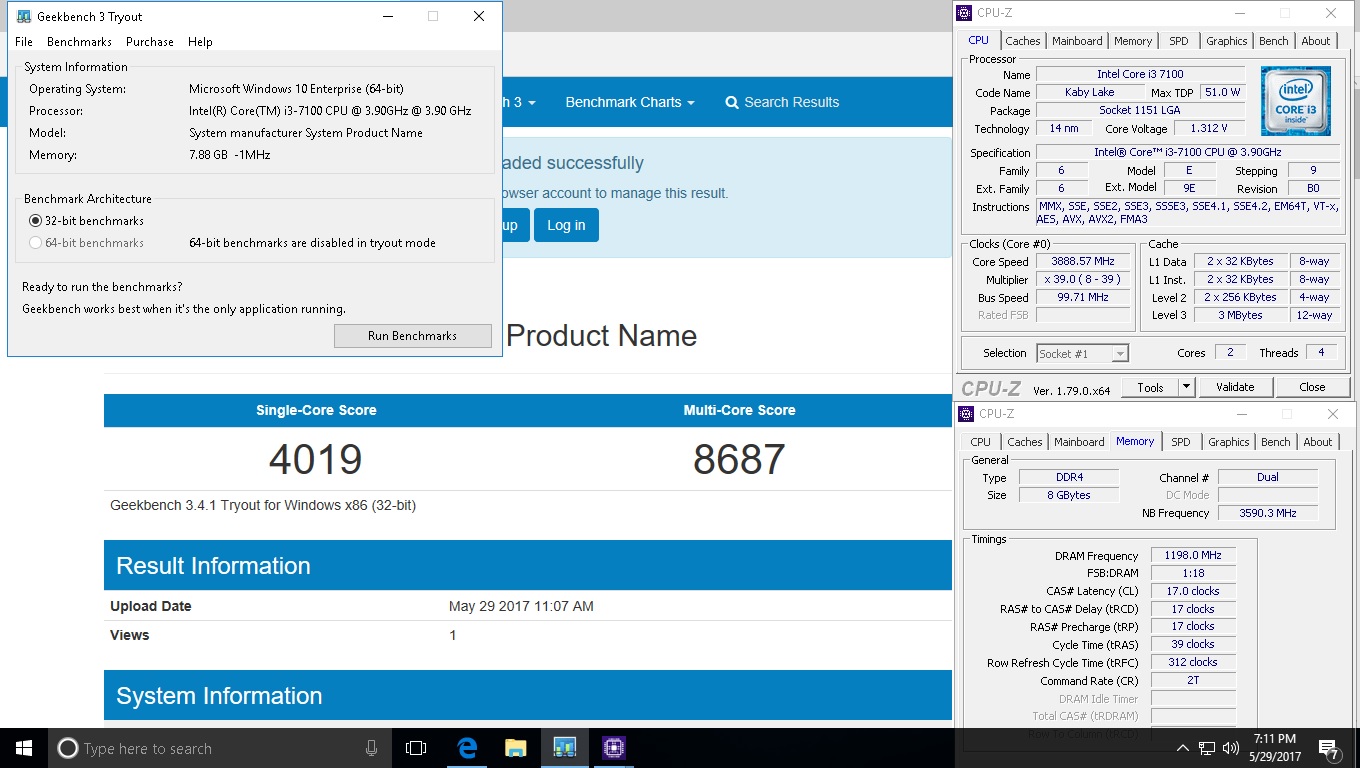
Task: Switch to Graphics tab in top CPU-Z
Action: 1226,41
